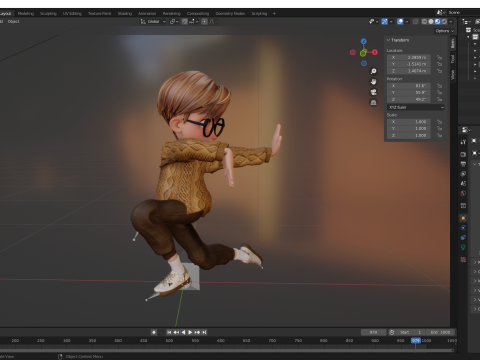Viewport: 480px width, 360px height.
Task: Open the snapping options dropdown
Action: pos(194,22)
